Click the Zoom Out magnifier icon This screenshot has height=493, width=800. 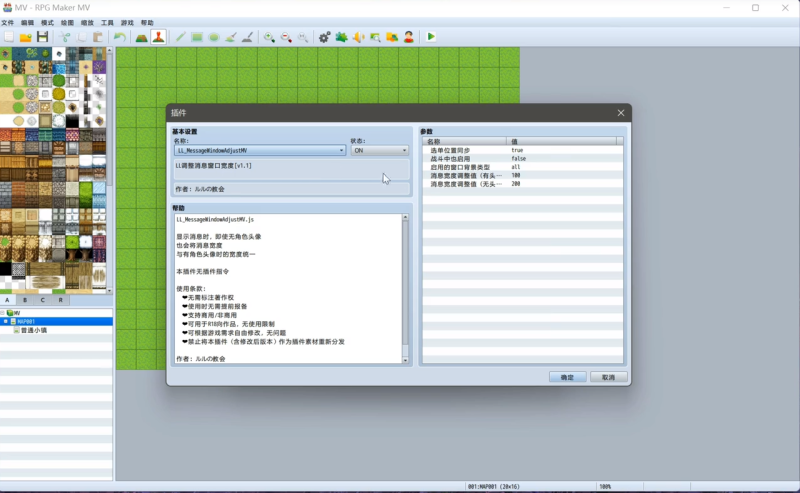click(x=286, y=37)
